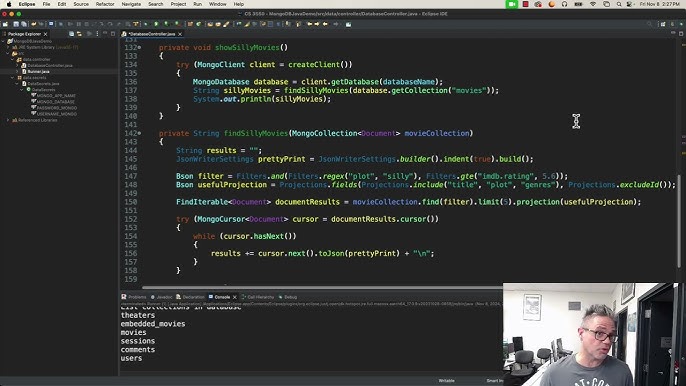Viewport: 686px width, 386px height.
Task: Expand the JRE System Library node
Action: (x=8, y=47)
